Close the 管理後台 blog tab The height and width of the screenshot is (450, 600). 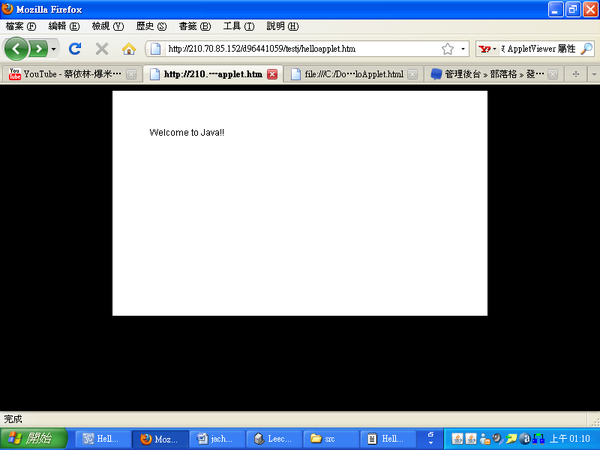(553, 74)
